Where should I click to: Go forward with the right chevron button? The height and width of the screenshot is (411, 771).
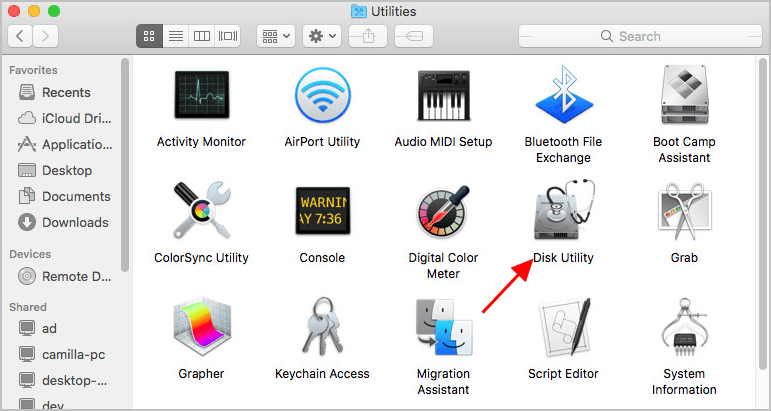click(x=46, y=36)
